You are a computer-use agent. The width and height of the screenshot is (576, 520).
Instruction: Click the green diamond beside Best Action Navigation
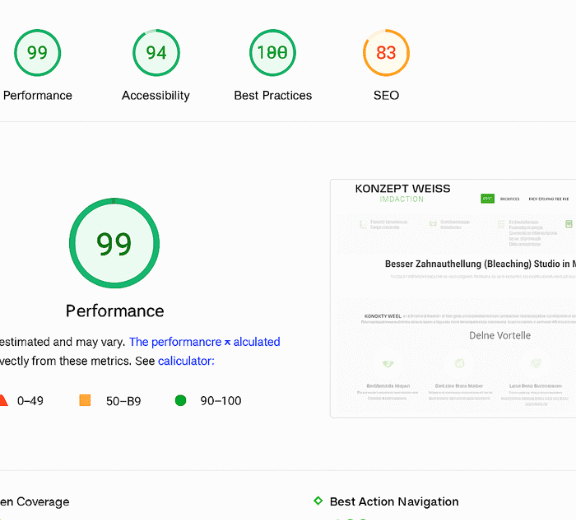318,501
